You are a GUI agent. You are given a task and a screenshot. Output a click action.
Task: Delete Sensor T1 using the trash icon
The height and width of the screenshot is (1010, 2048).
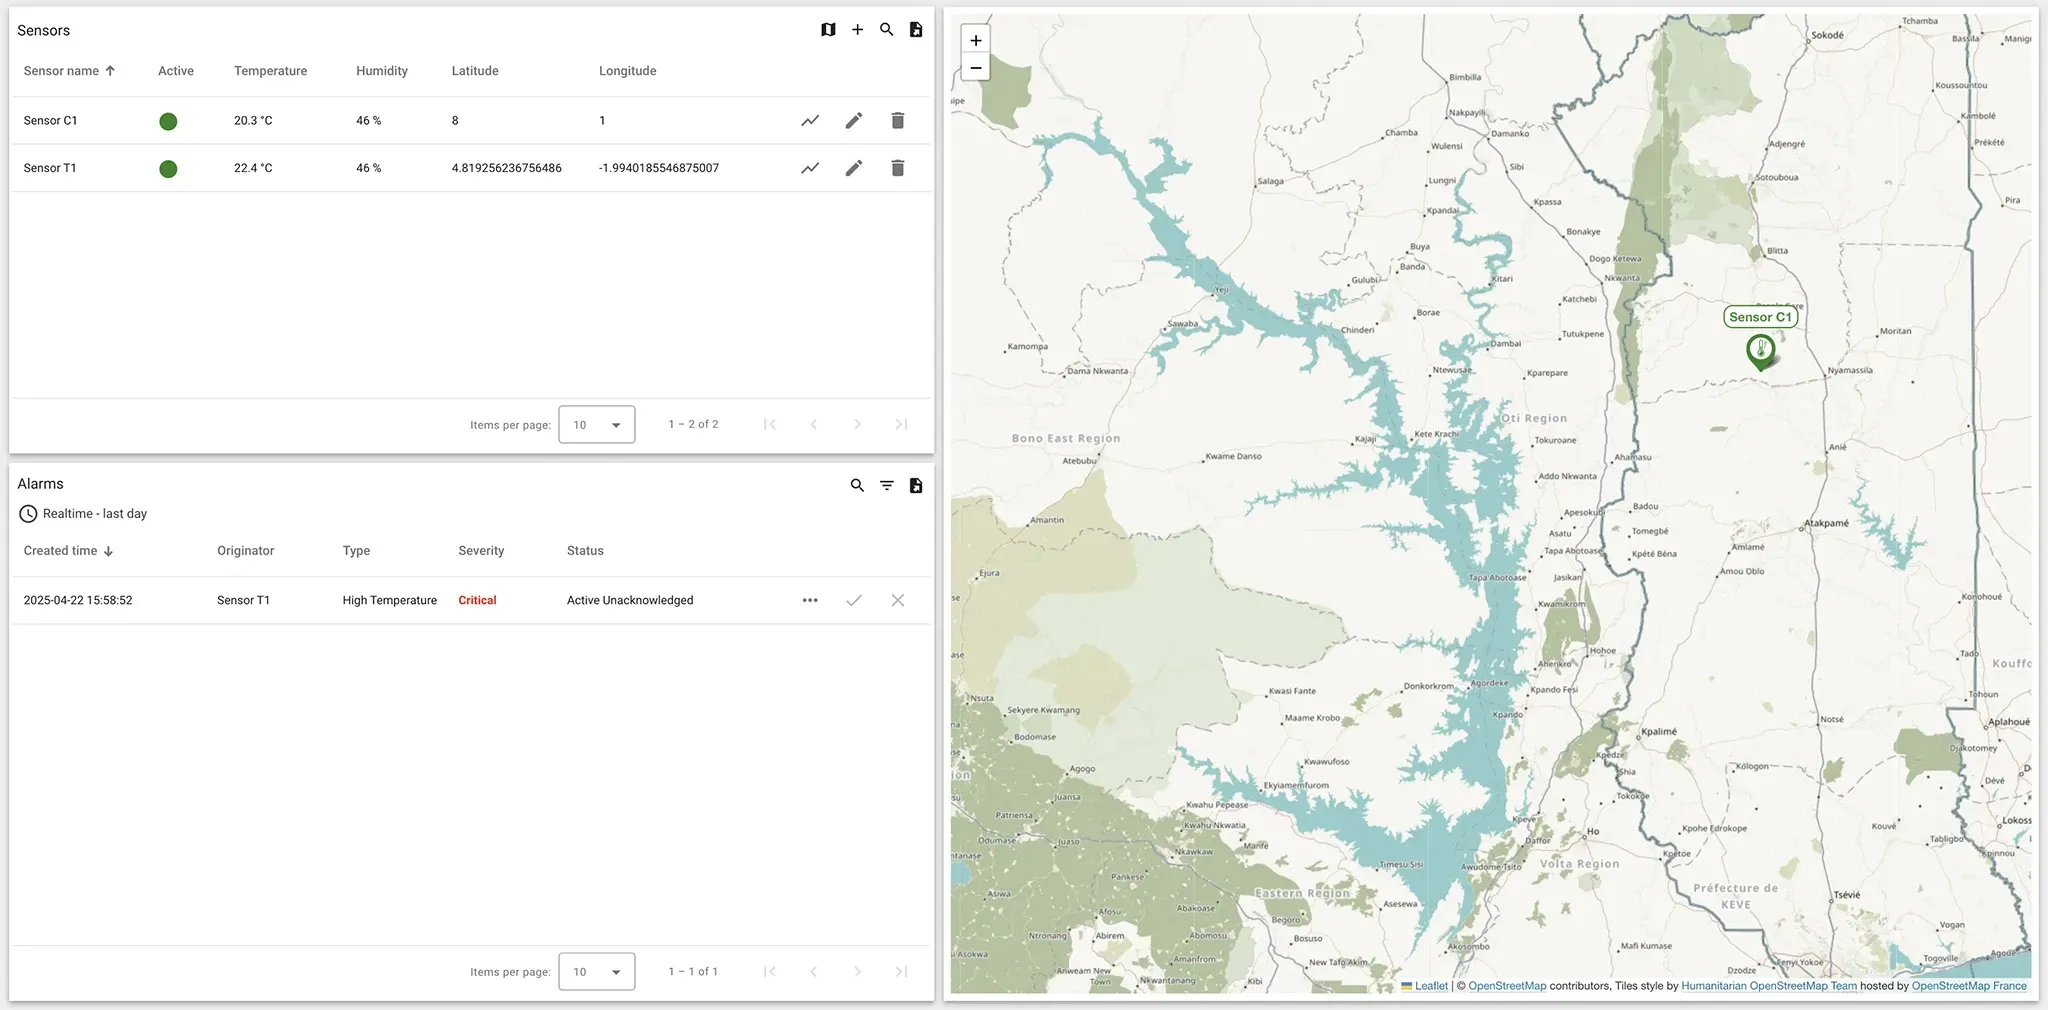pos(897,168)
